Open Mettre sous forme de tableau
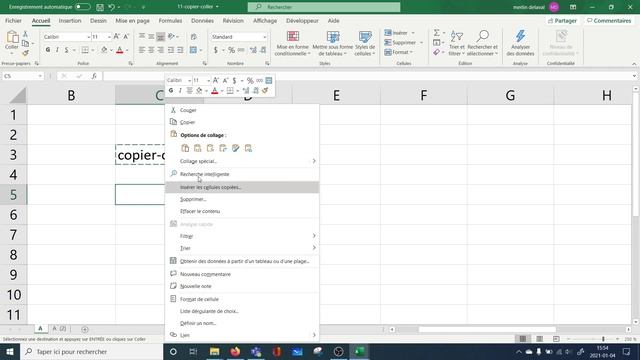This screenshot has width=640, height=360. coord(333,43)
